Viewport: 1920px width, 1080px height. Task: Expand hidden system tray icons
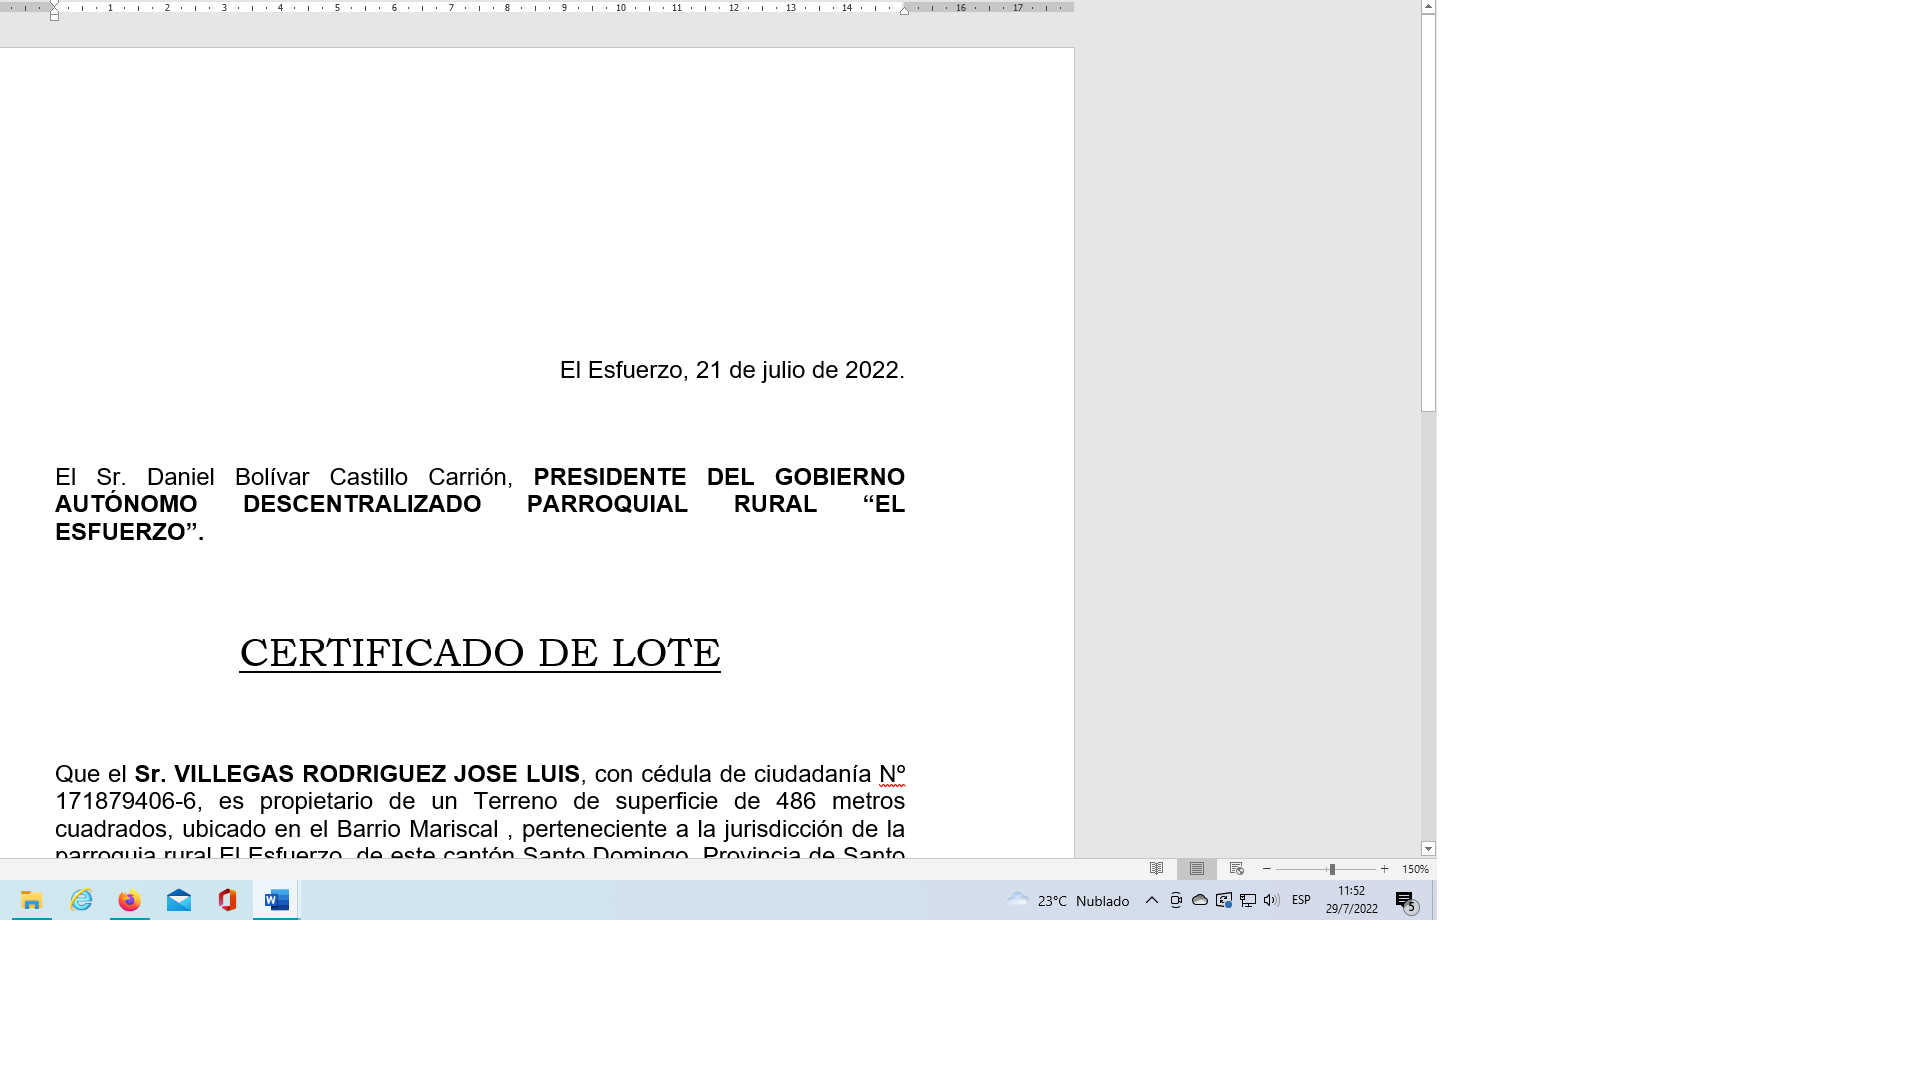point(1152,901)
